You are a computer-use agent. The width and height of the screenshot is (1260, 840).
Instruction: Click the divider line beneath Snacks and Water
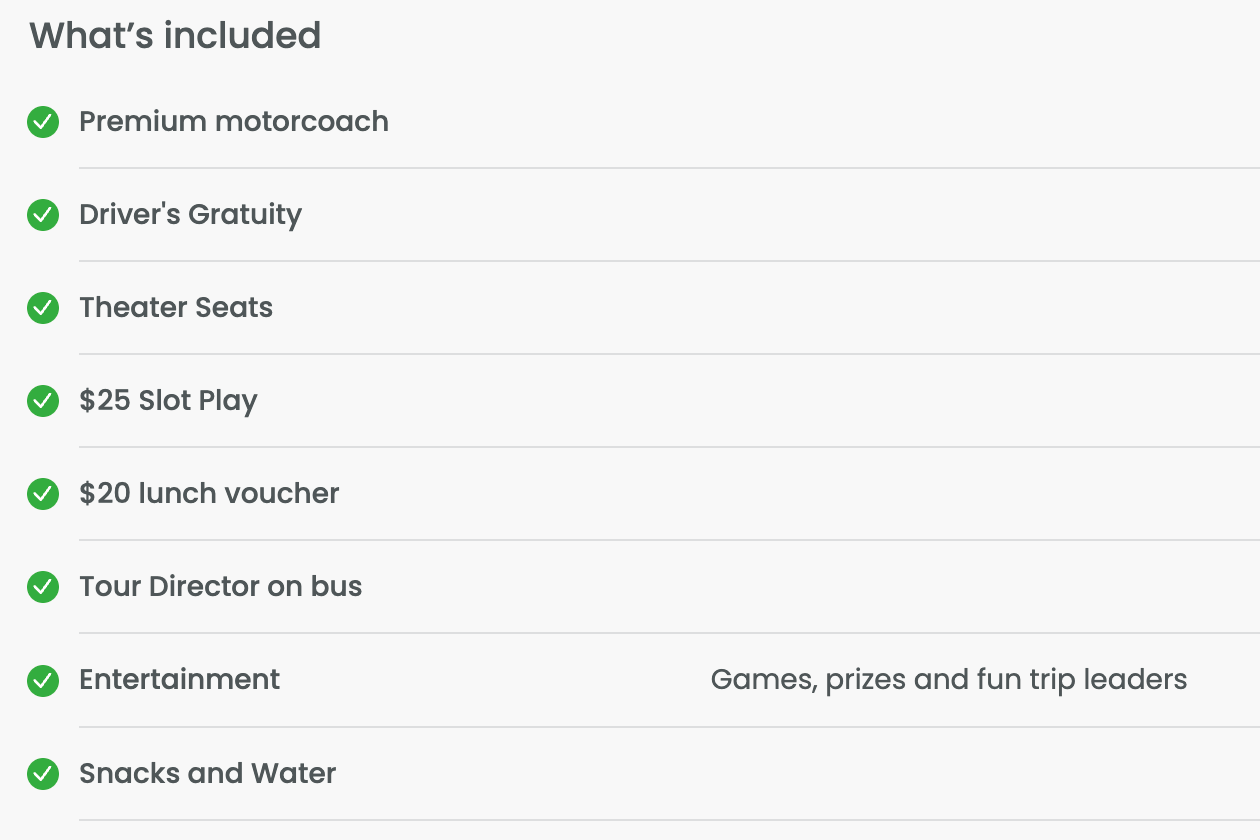pos(668,820)
